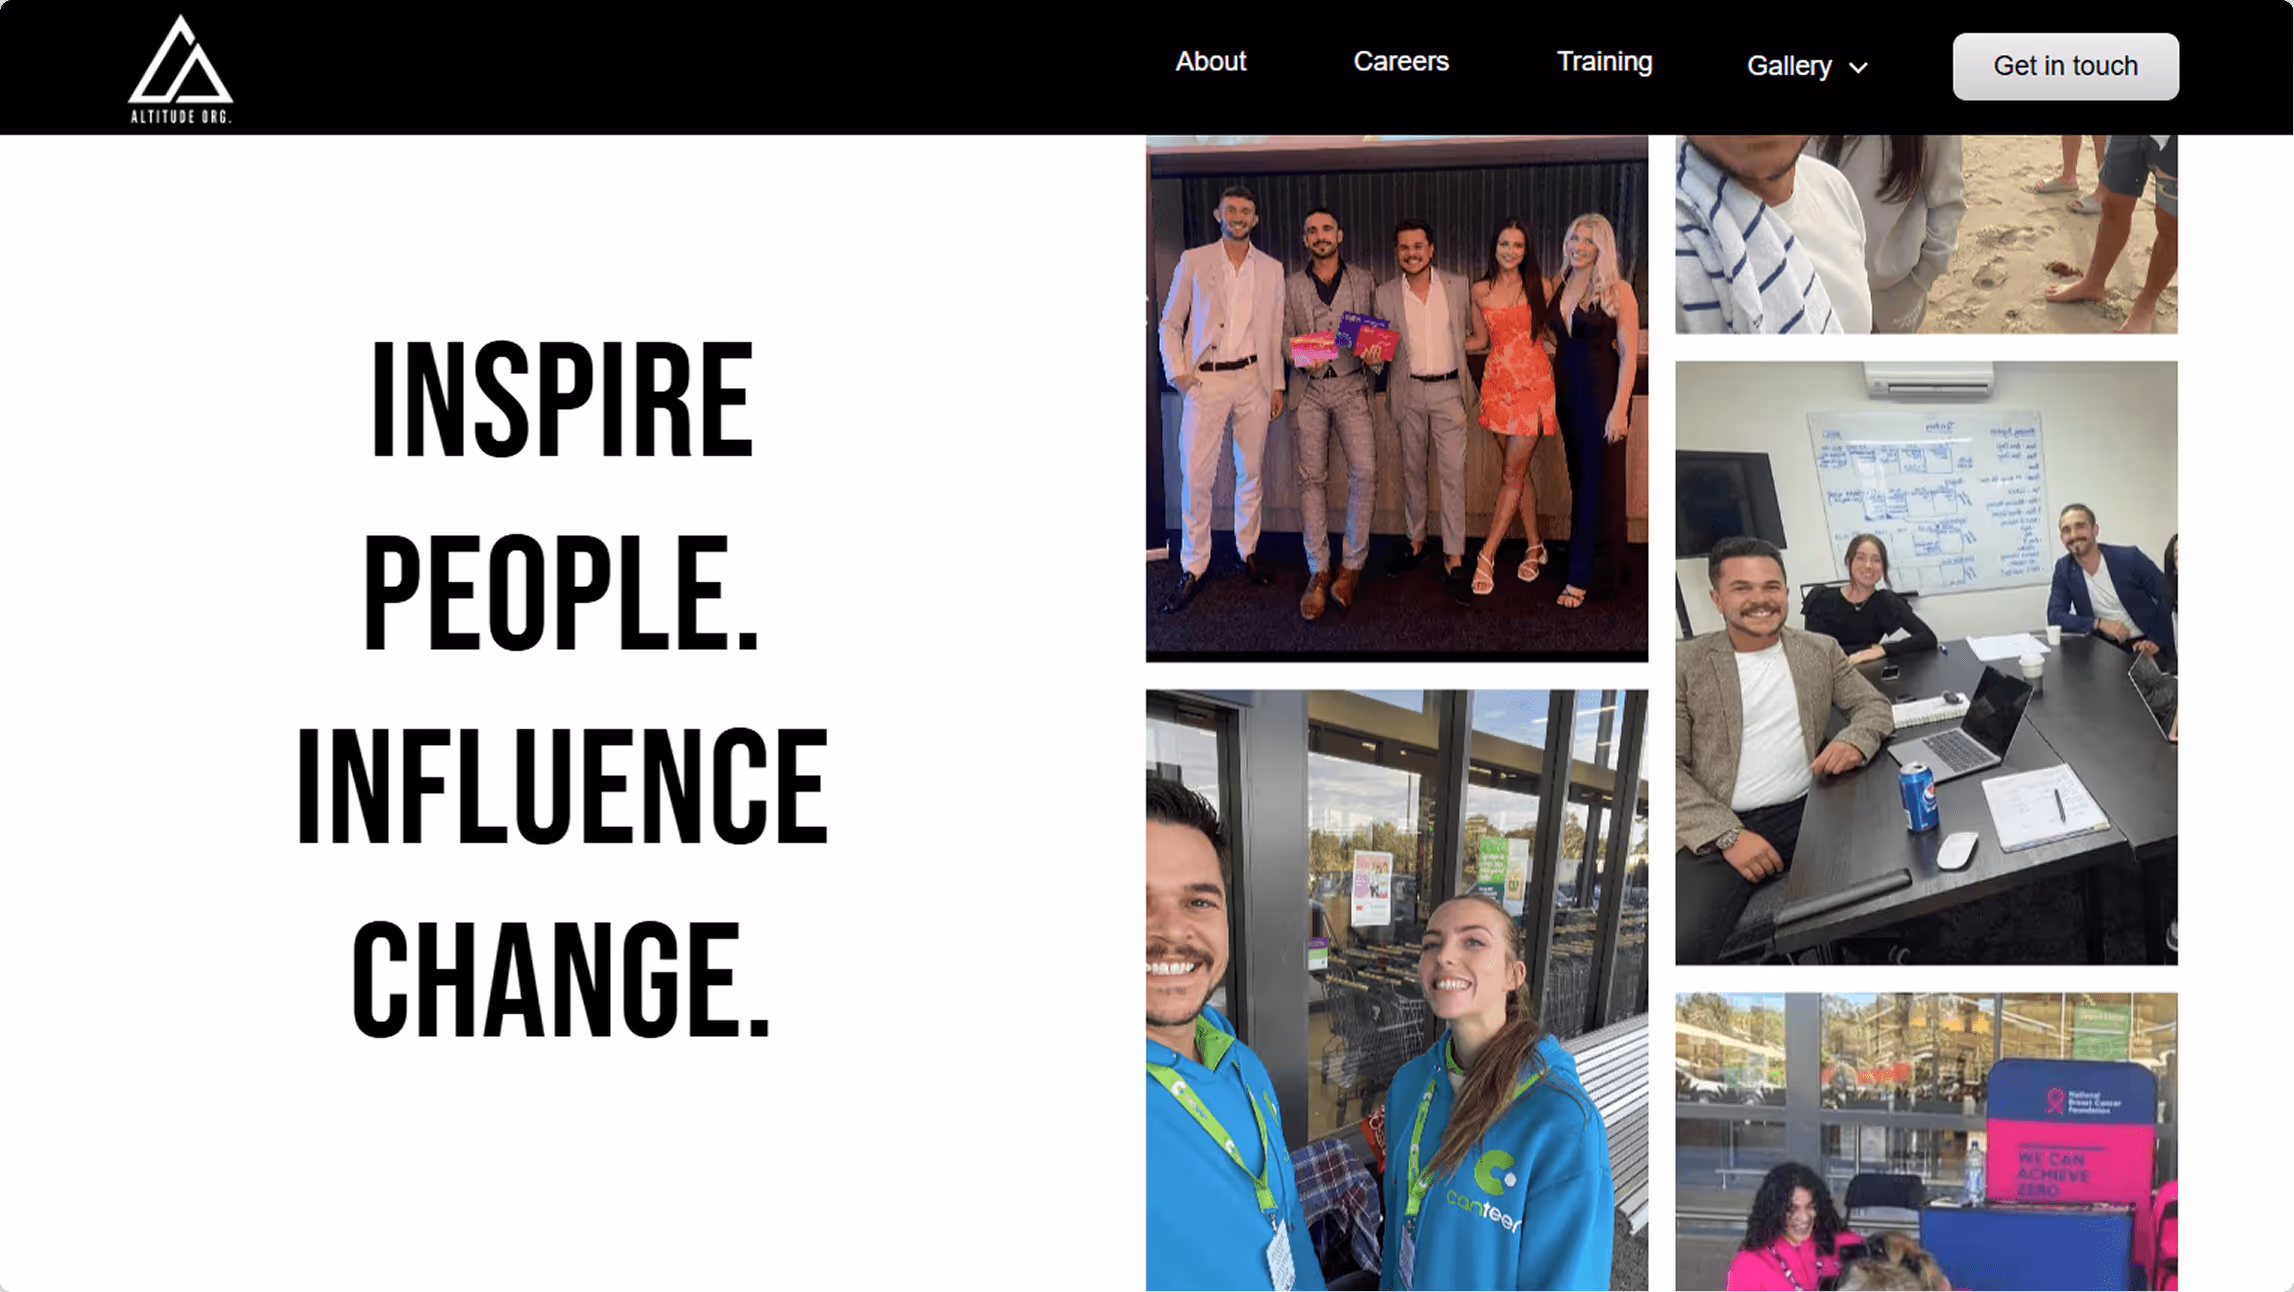Open the Canteen blue hoodies selfie
The width and height of the screenshot is (2294, 1292).
click(x=1396, y=990)
